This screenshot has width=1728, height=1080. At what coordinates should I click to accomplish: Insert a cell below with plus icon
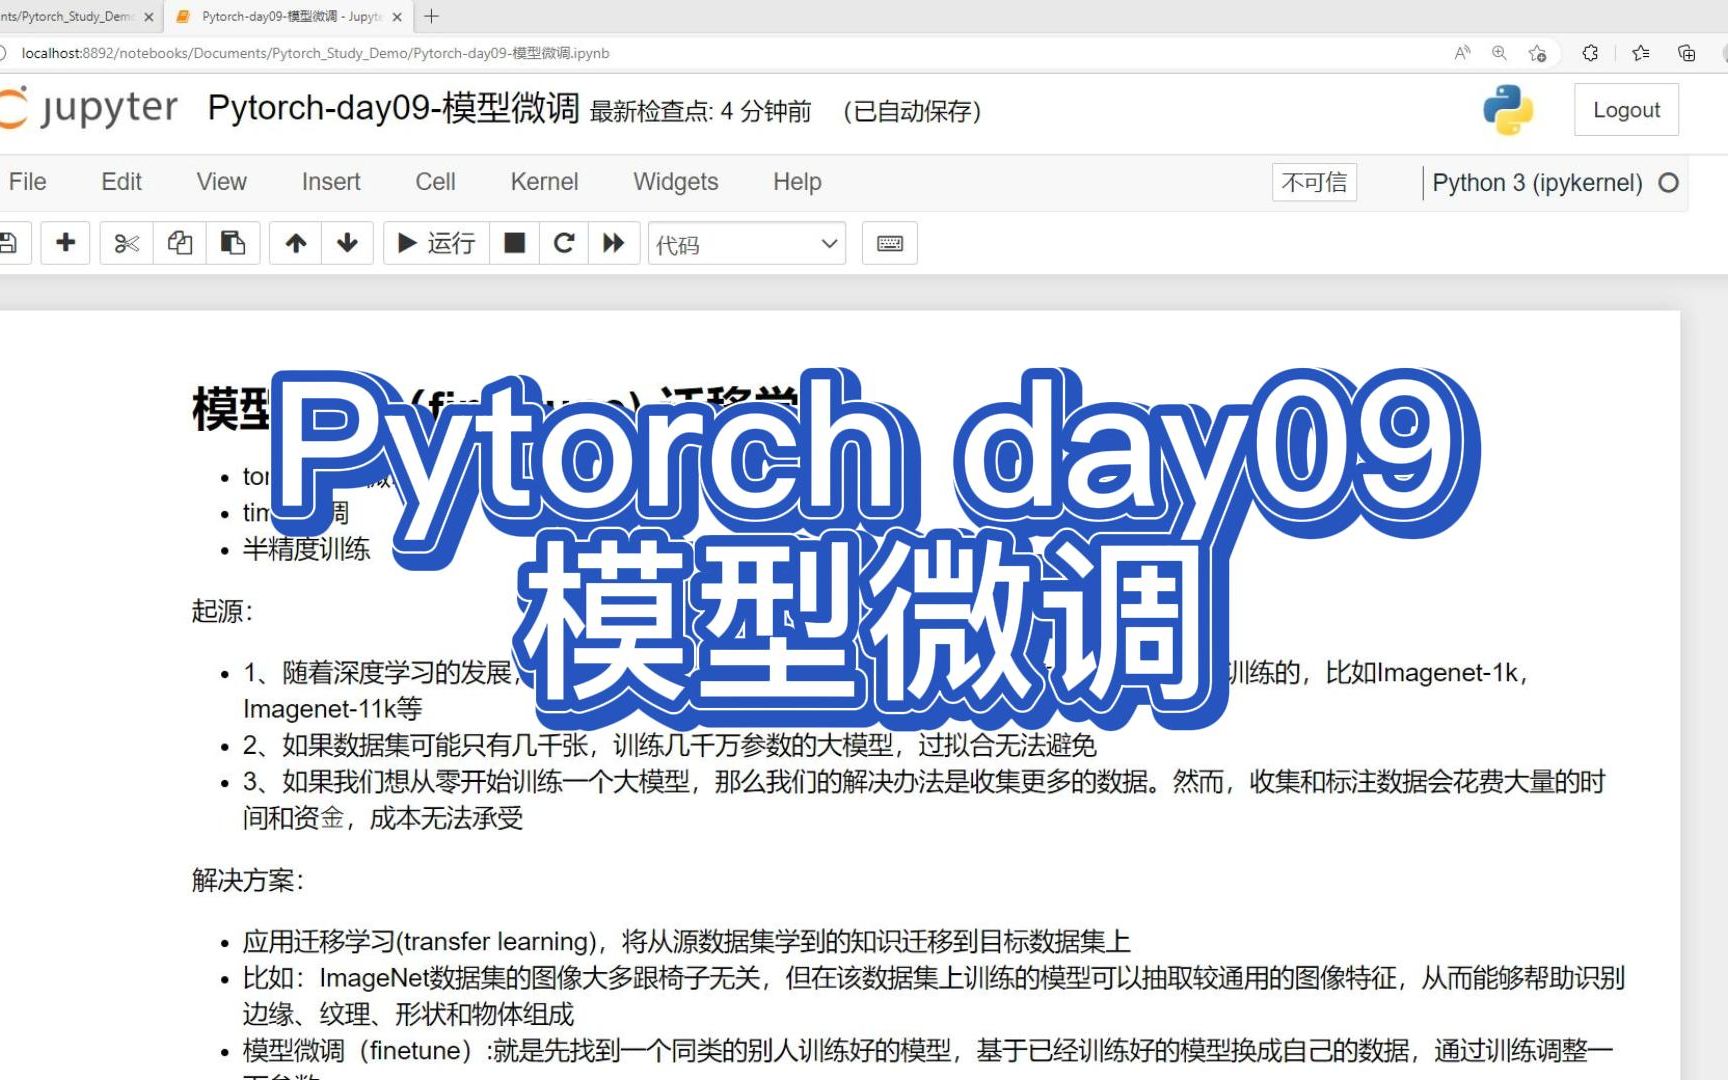pos(66,243)
